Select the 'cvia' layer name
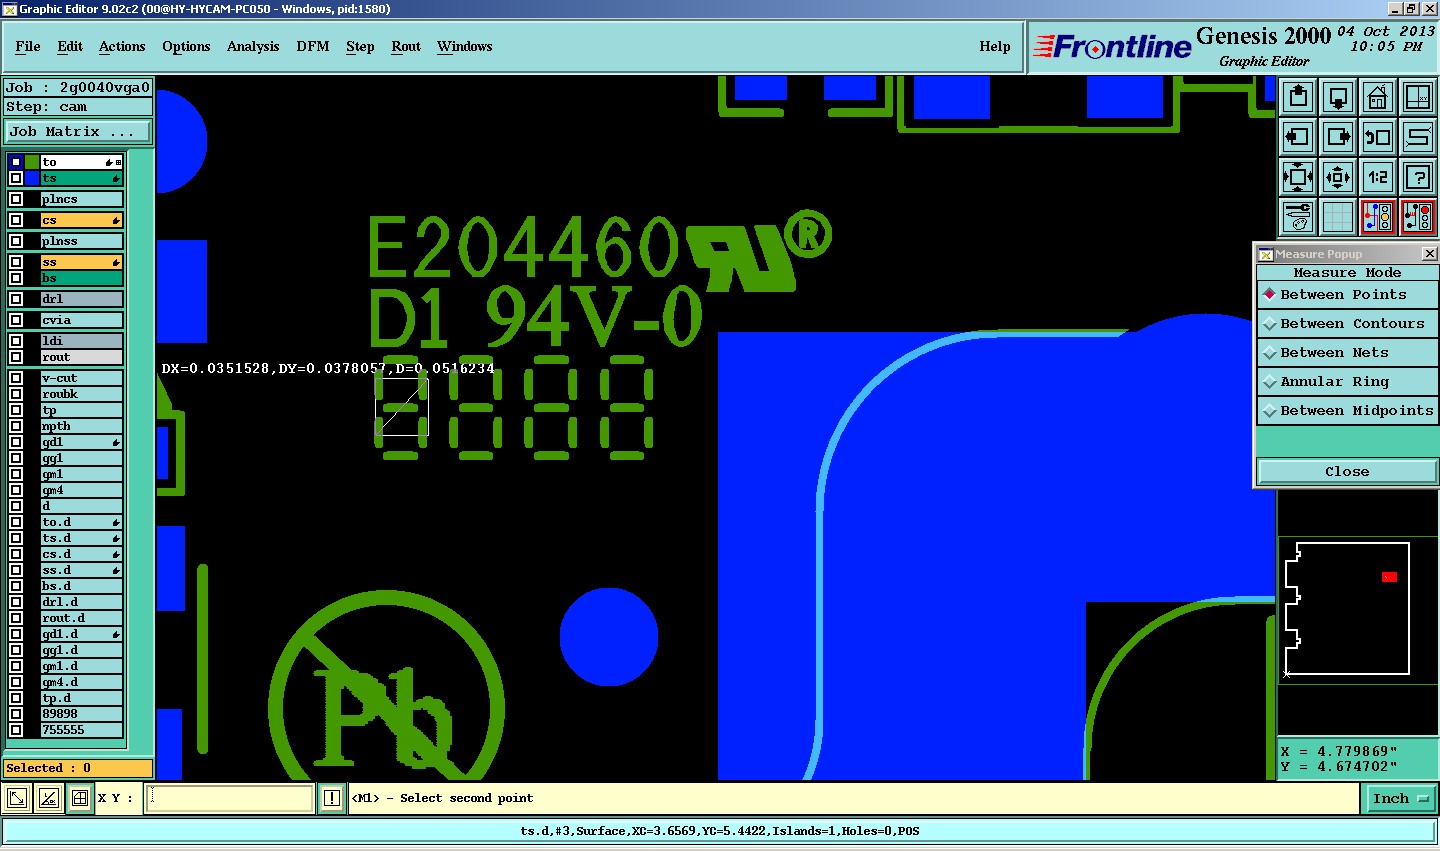Image resolution: width=1440 pixels, height=851 pixels. [x=82, y=320]
